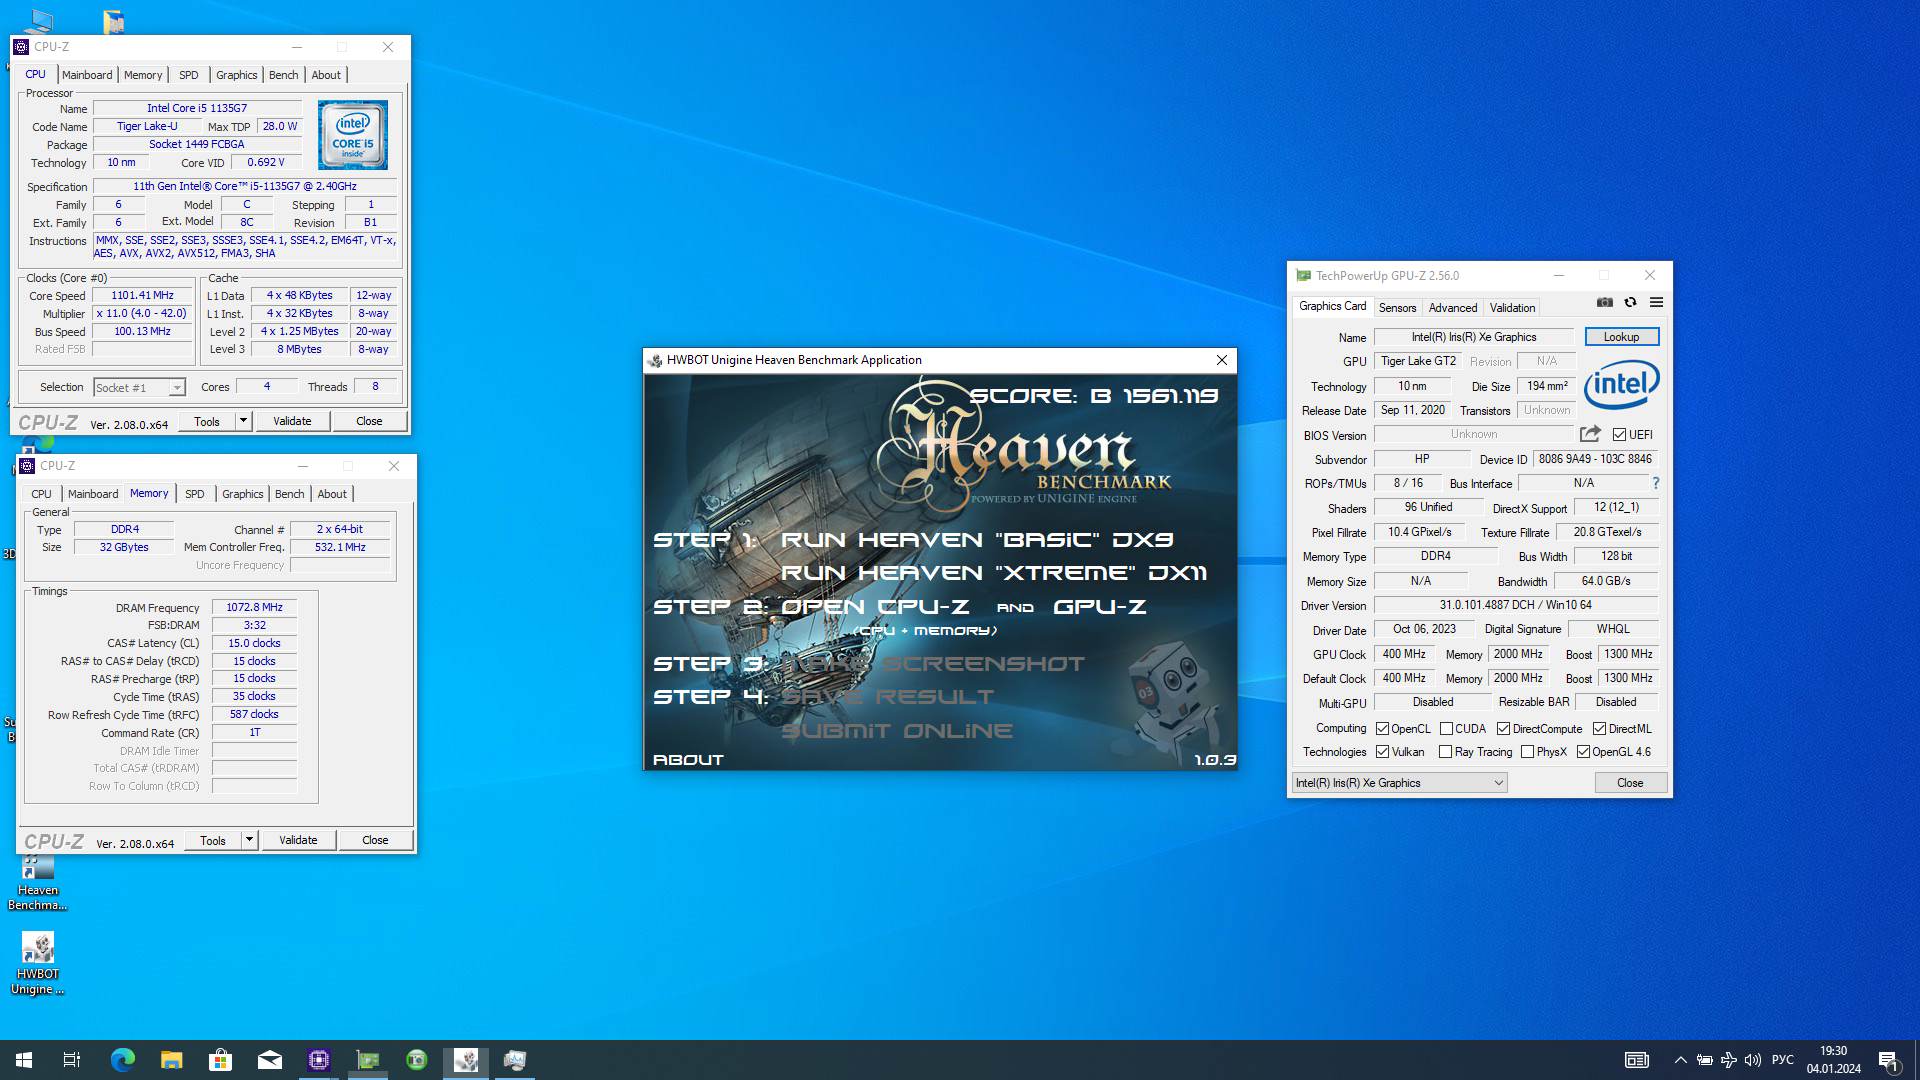Open Microsoft Store from taskbar

[220, 1060]
